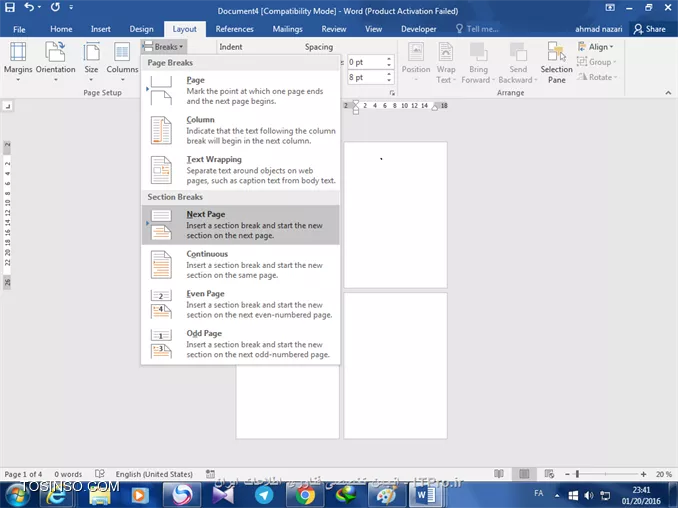Open the Windows Start button
The height and width of the screenshot is (508, 678).
[x=16, y=495]
